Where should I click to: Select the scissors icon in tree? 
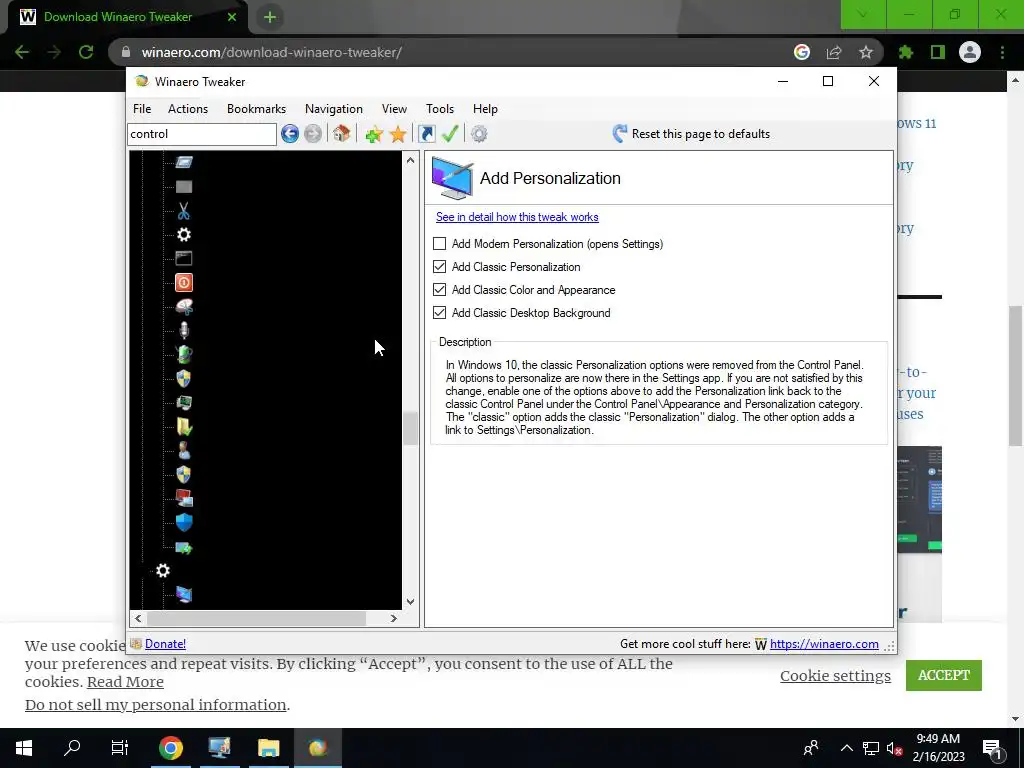[x=184, y=211]
